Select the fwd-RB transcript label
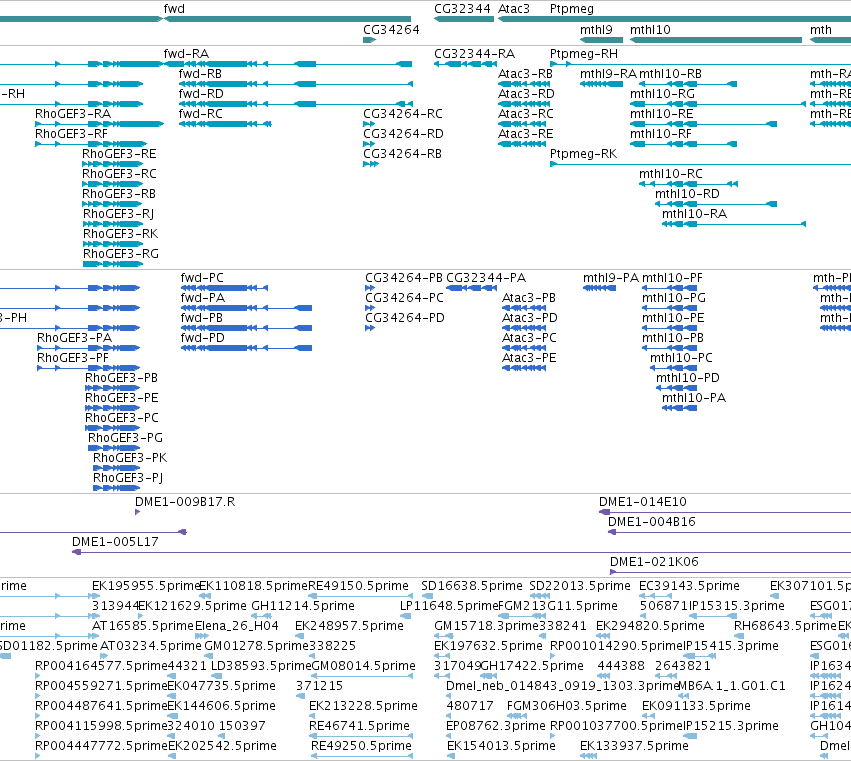851x761 pixels. 200,74
